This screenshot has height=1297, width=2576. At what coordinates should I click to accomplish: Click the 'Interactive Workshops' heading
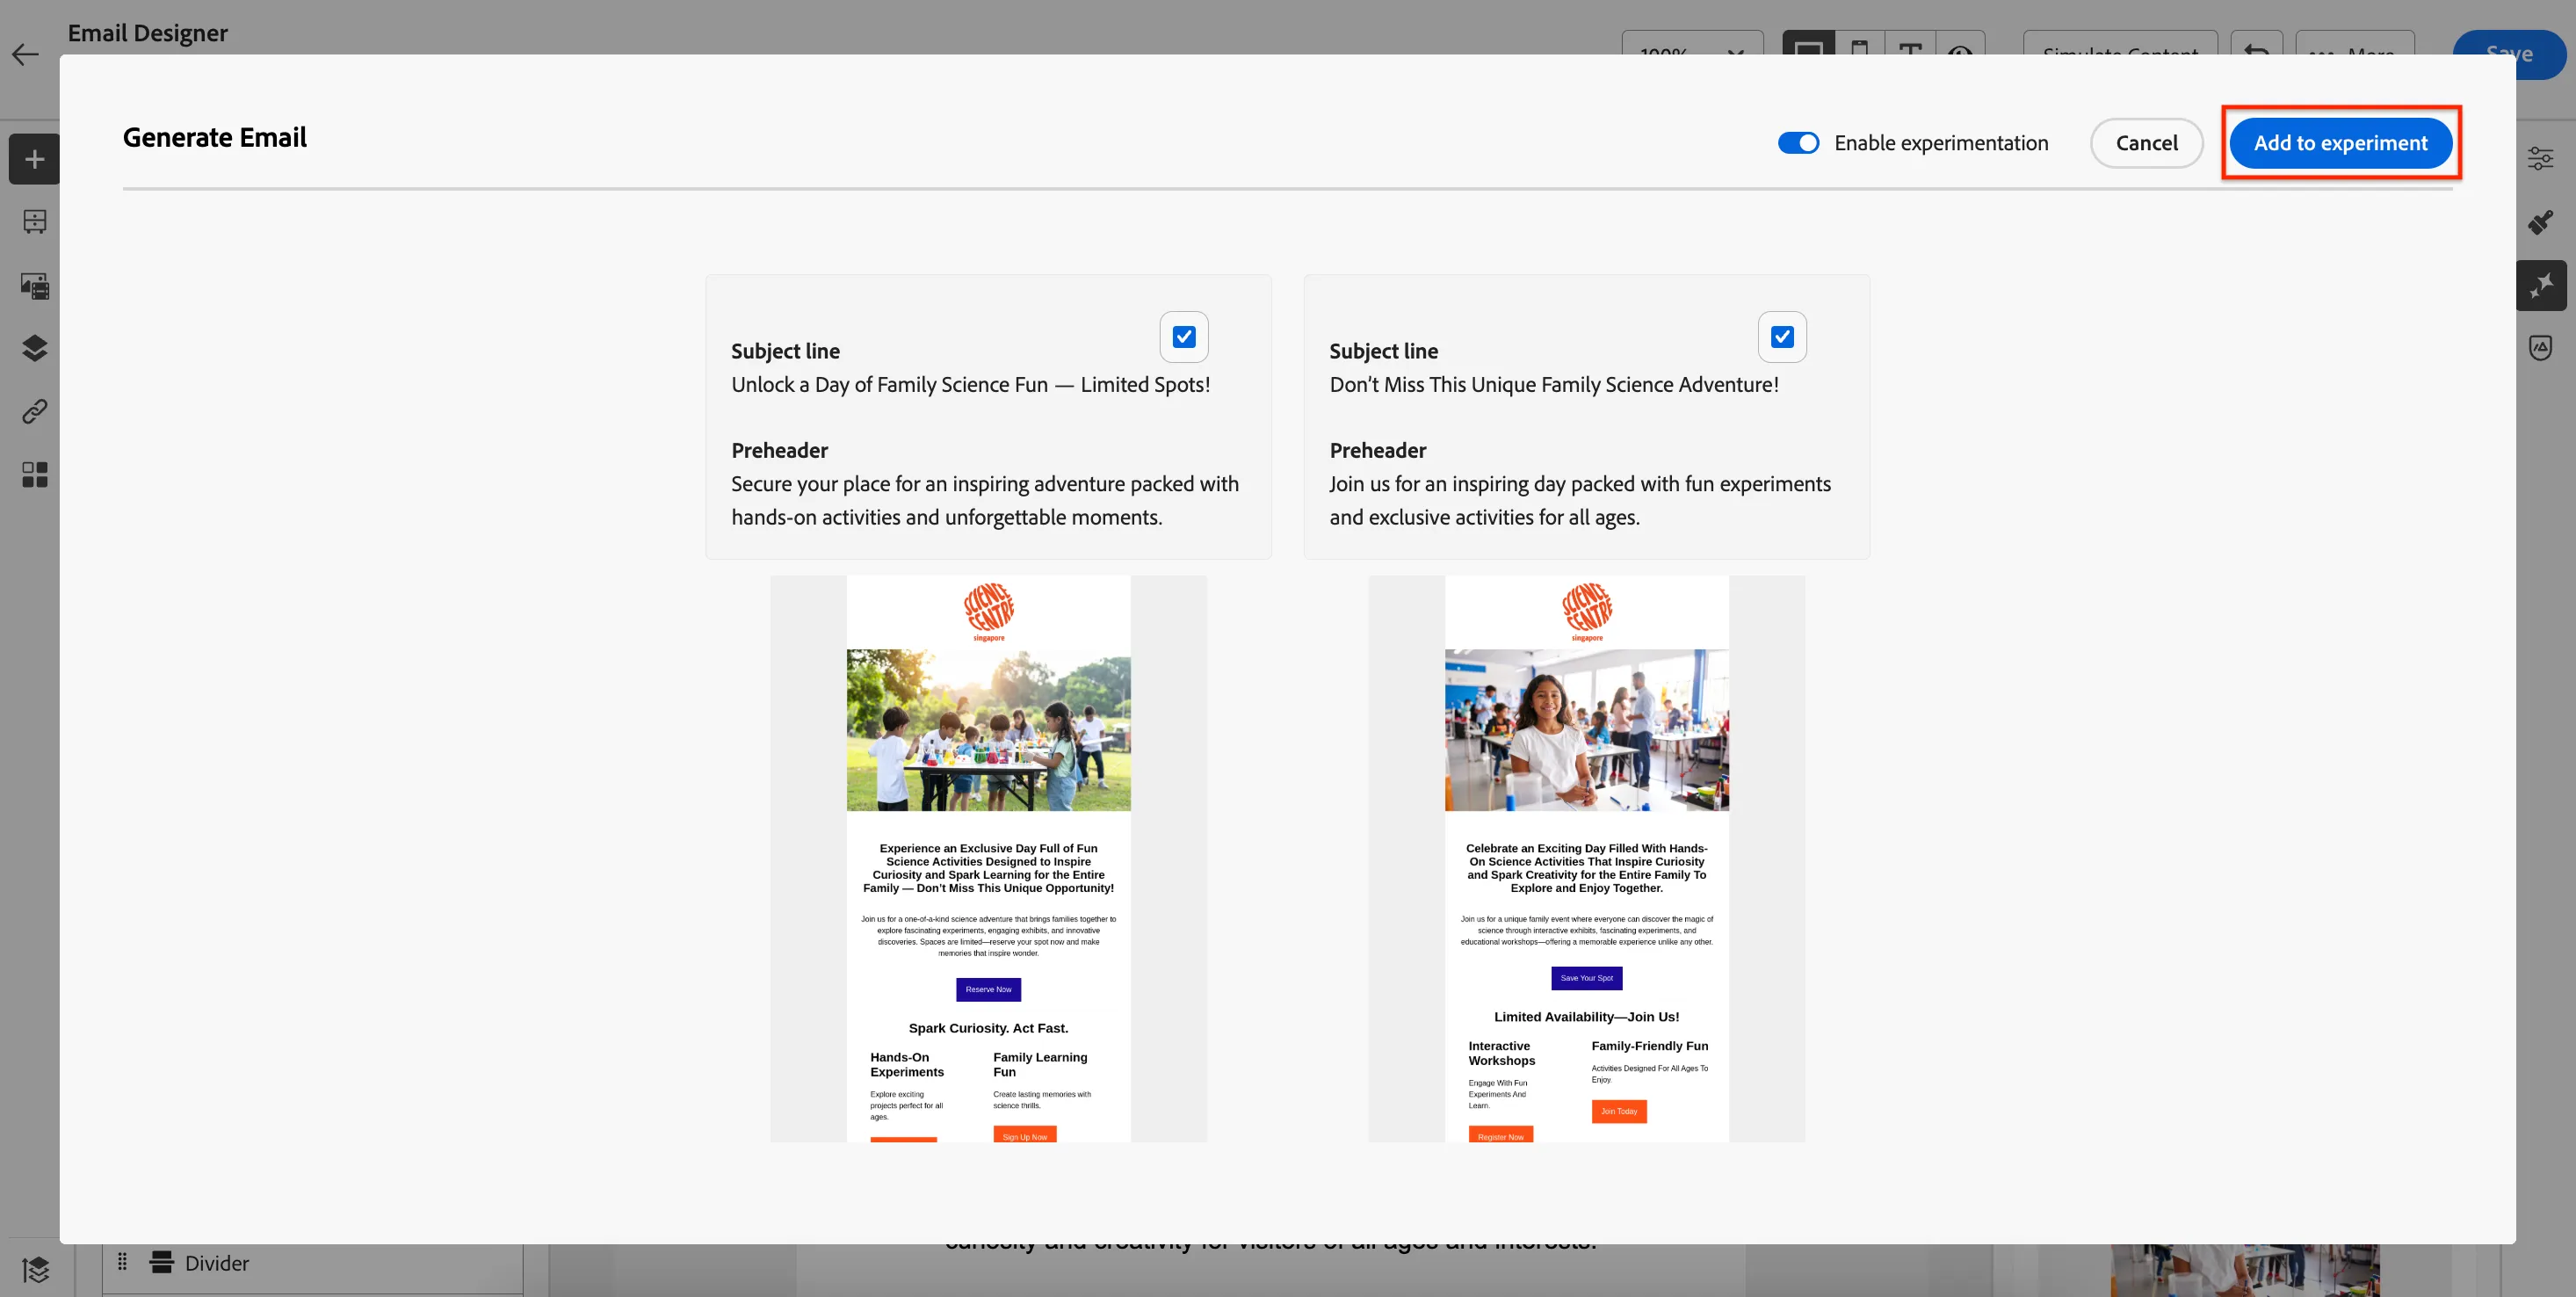(1502, 1053)
